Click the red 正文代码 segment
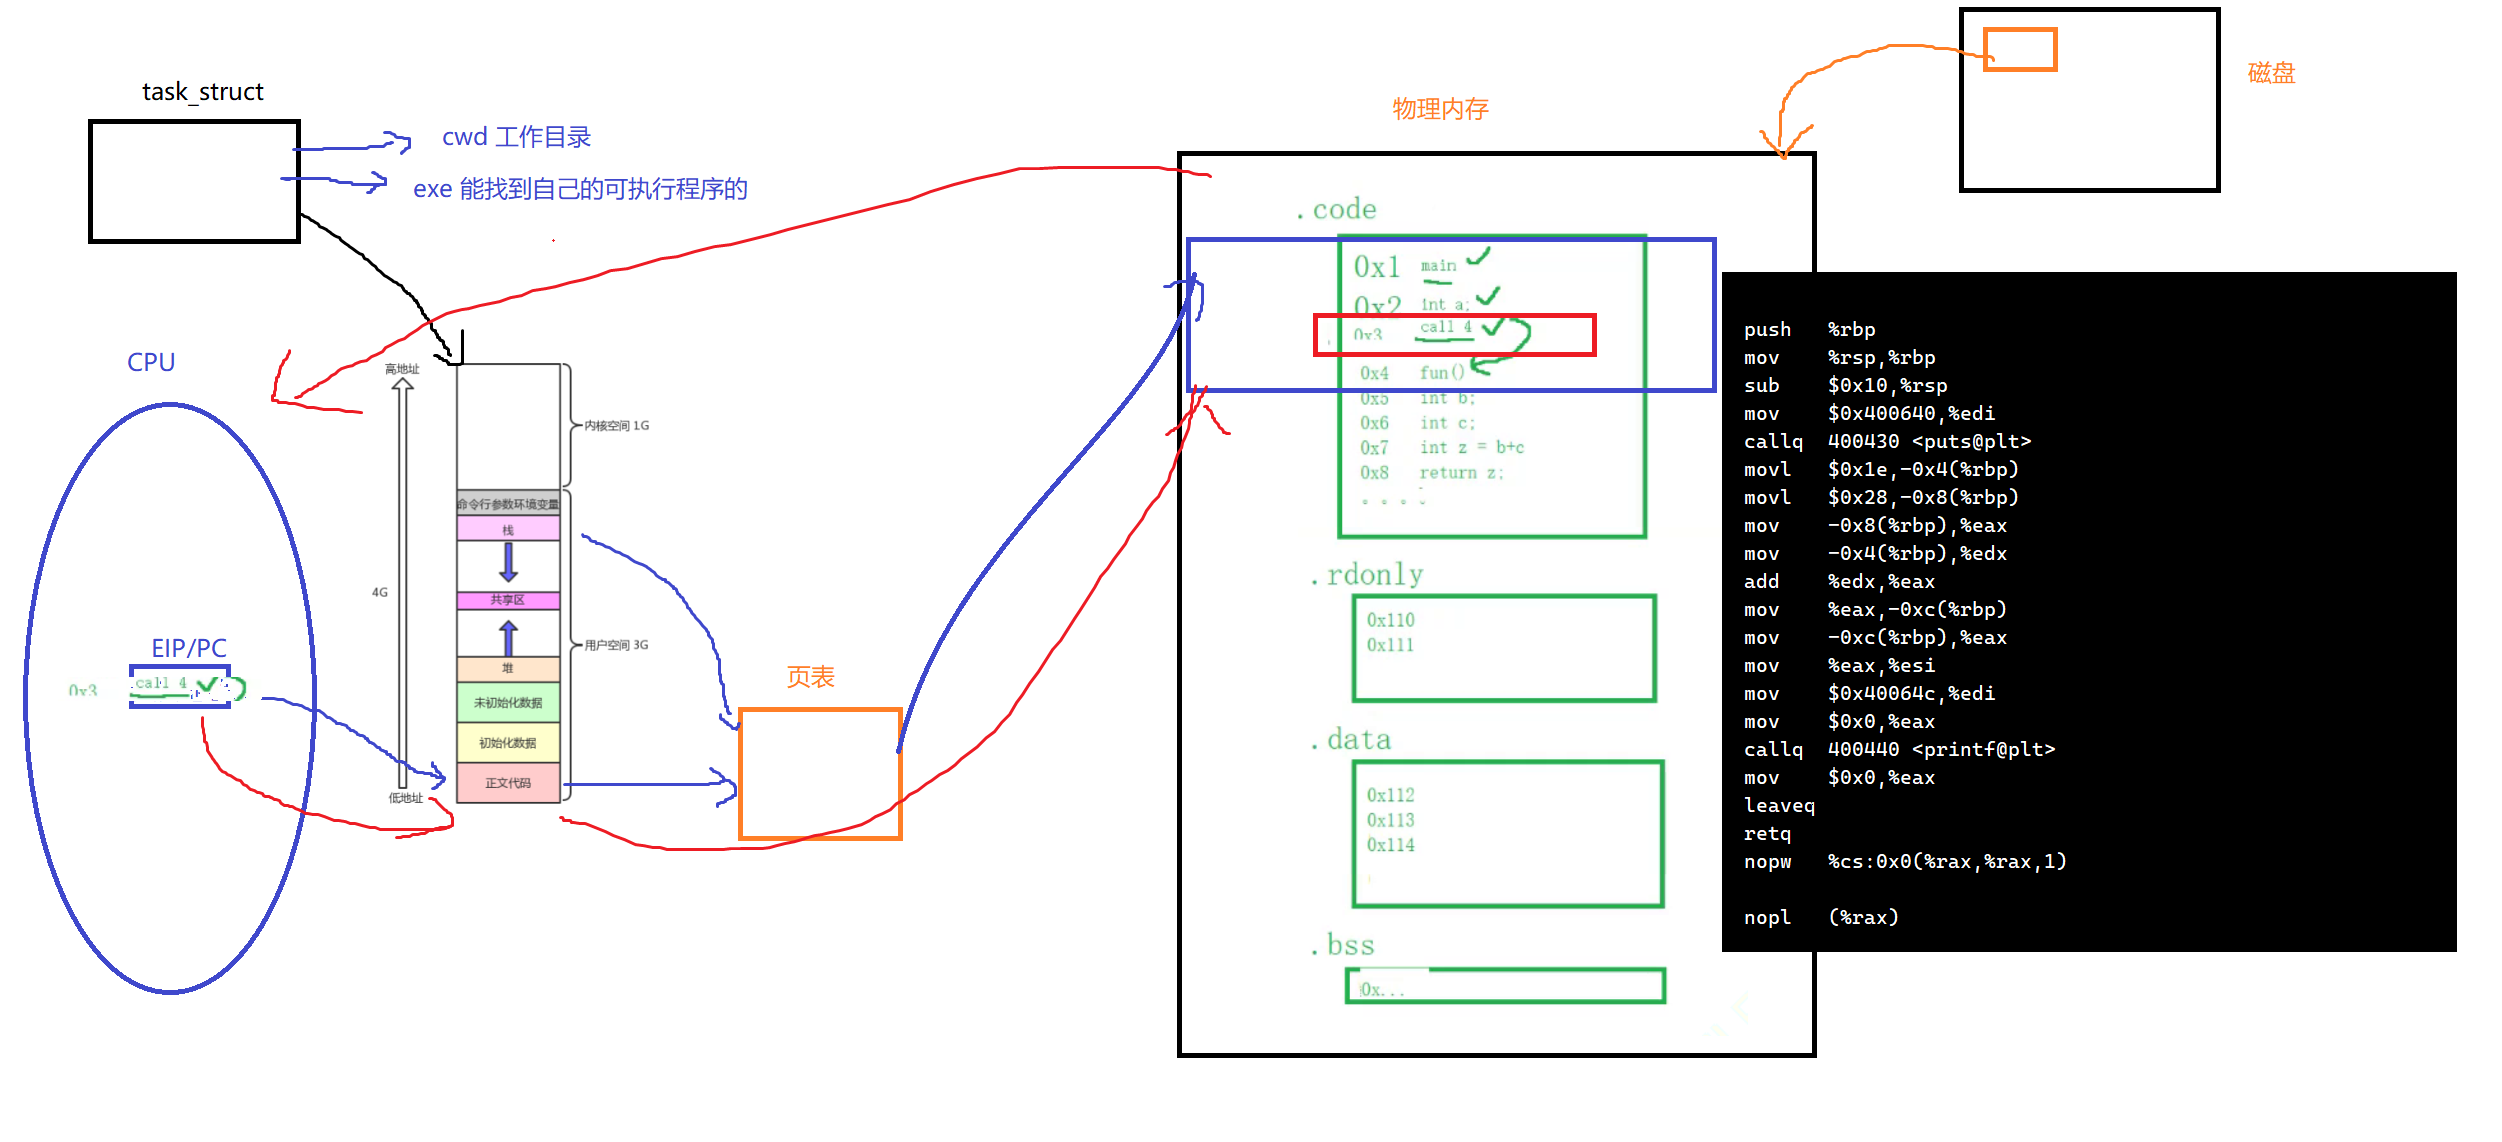Screen dimensions: 2502x1142 tap(508, 783)
